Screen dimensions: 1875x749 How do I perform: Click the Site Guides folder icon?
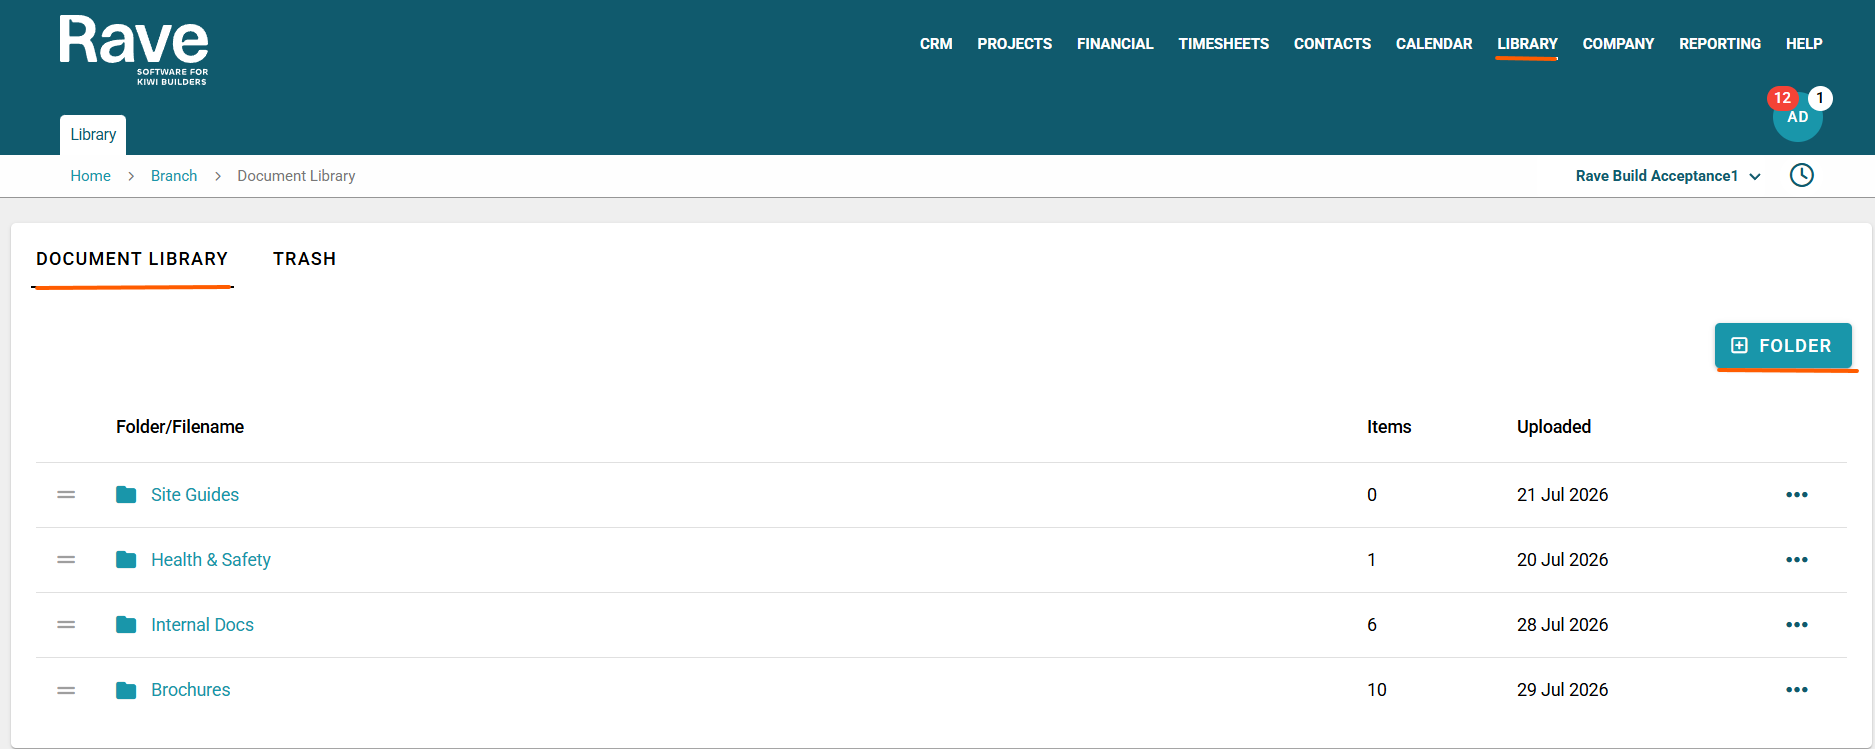(126, 495)
